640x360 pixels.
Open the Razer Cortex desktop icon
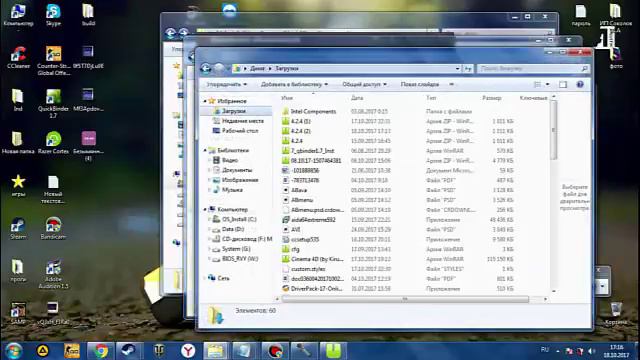[53, 143]
